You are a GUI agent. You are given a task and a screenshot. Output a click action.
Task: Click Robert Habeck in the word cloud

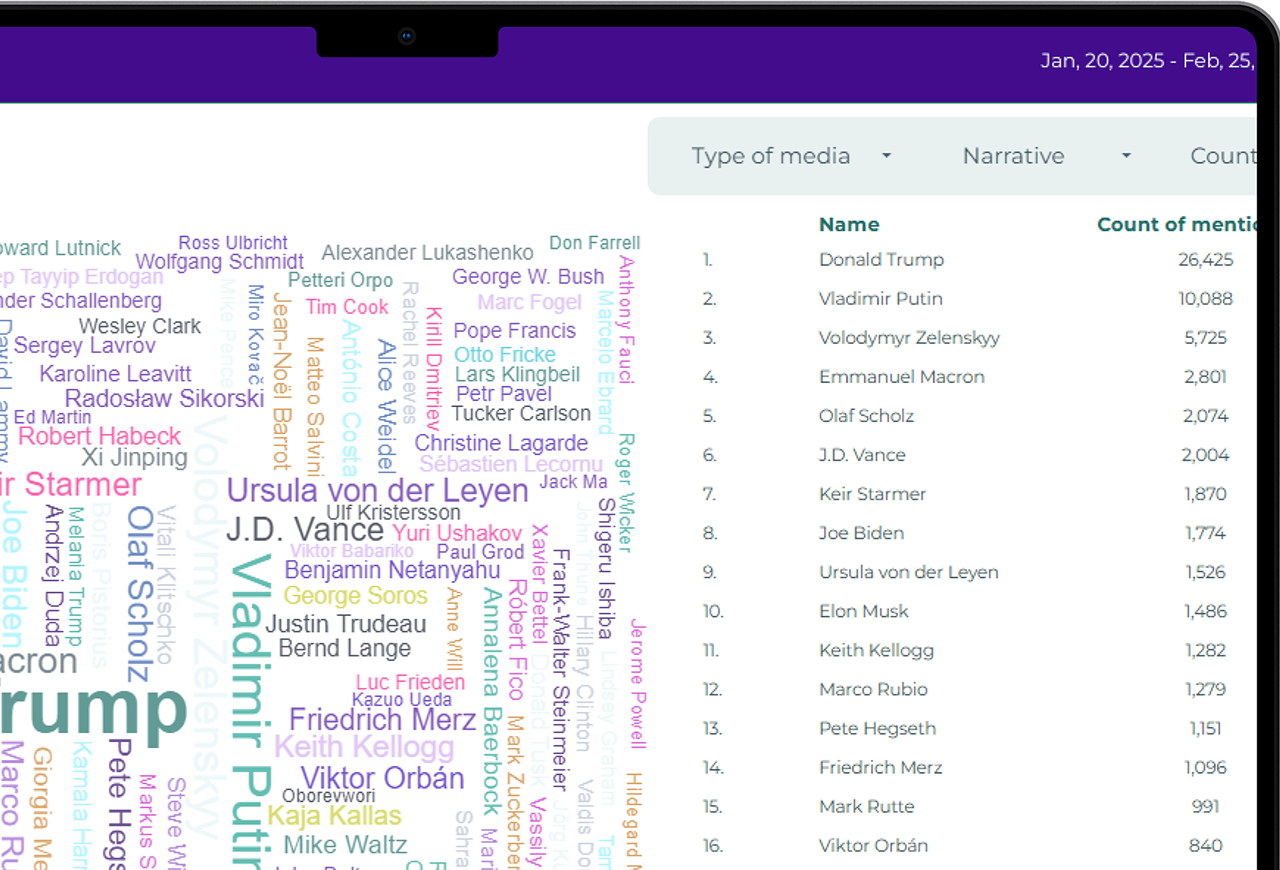tap(100, 436)
